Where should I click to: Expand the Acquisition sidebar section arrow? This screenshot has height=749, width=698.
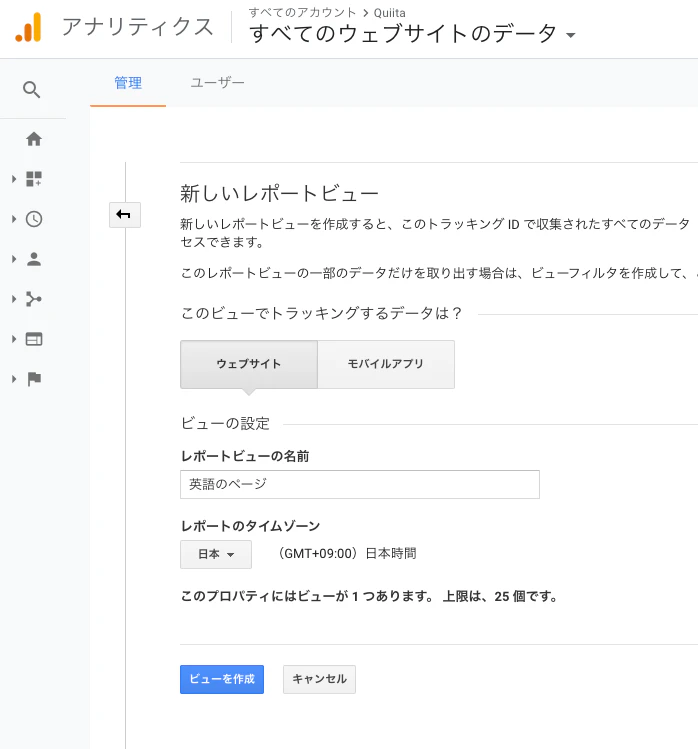click(x=14, y=299)
